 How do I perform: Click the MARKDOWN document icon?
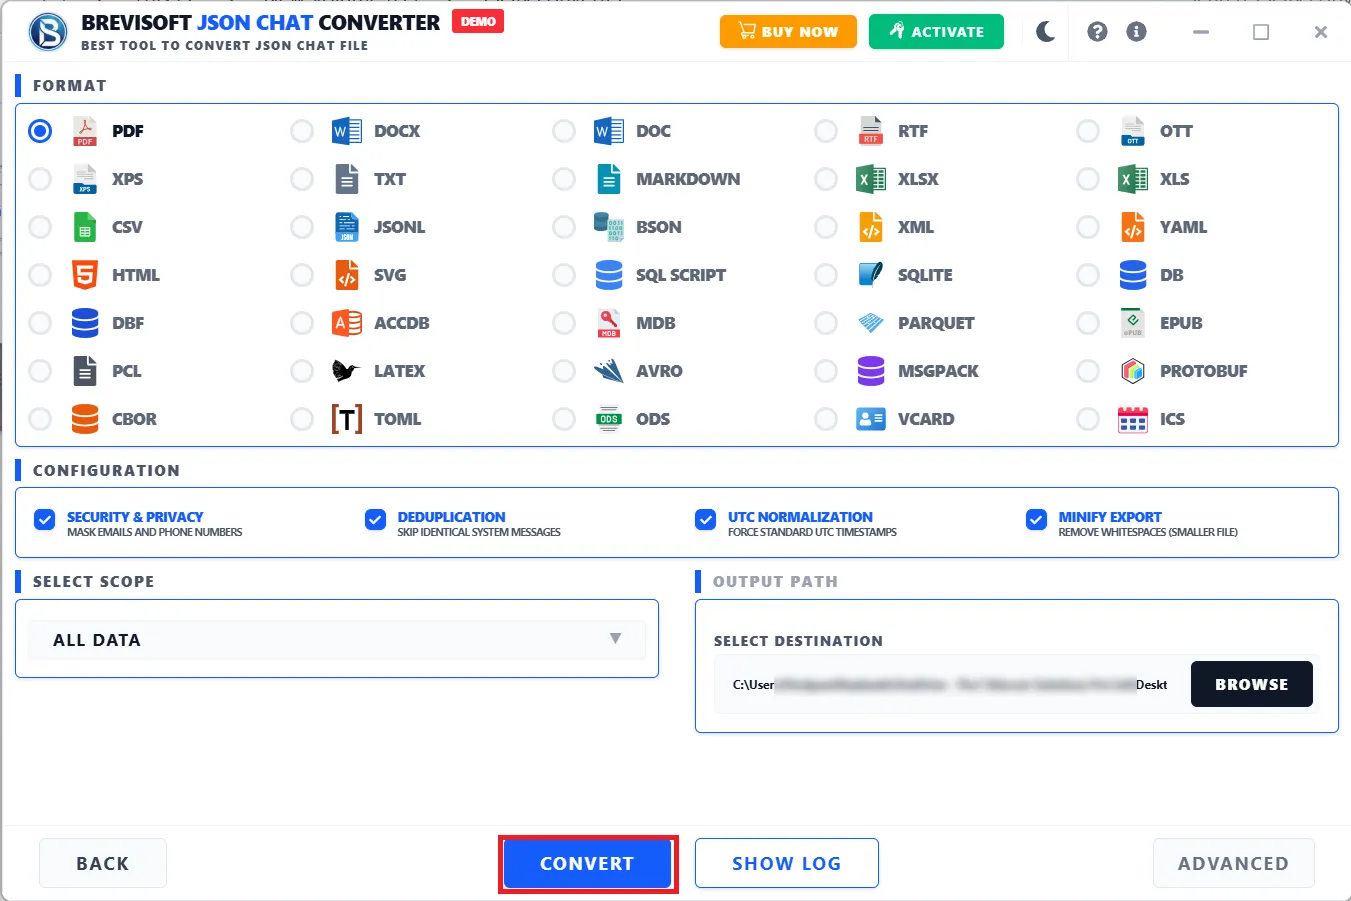click(609, 179)
